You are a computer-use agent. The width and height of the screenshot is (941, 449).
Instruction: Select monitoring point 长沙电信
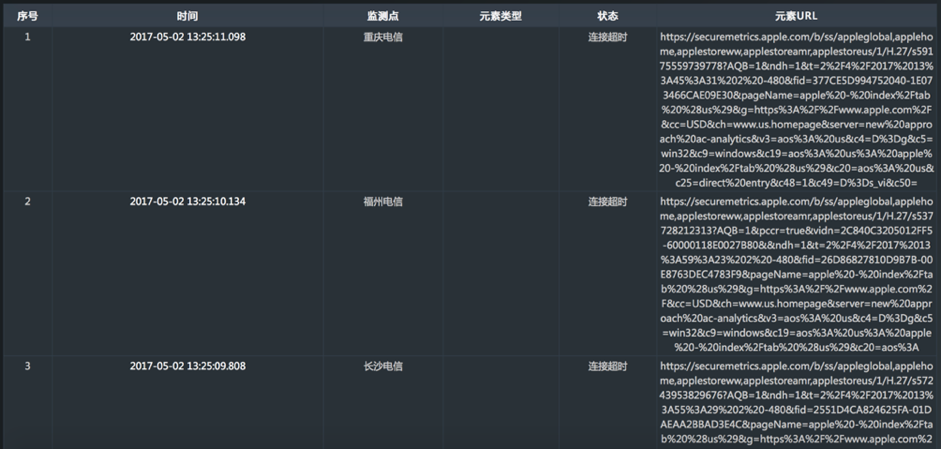click(x=383, y=366)
